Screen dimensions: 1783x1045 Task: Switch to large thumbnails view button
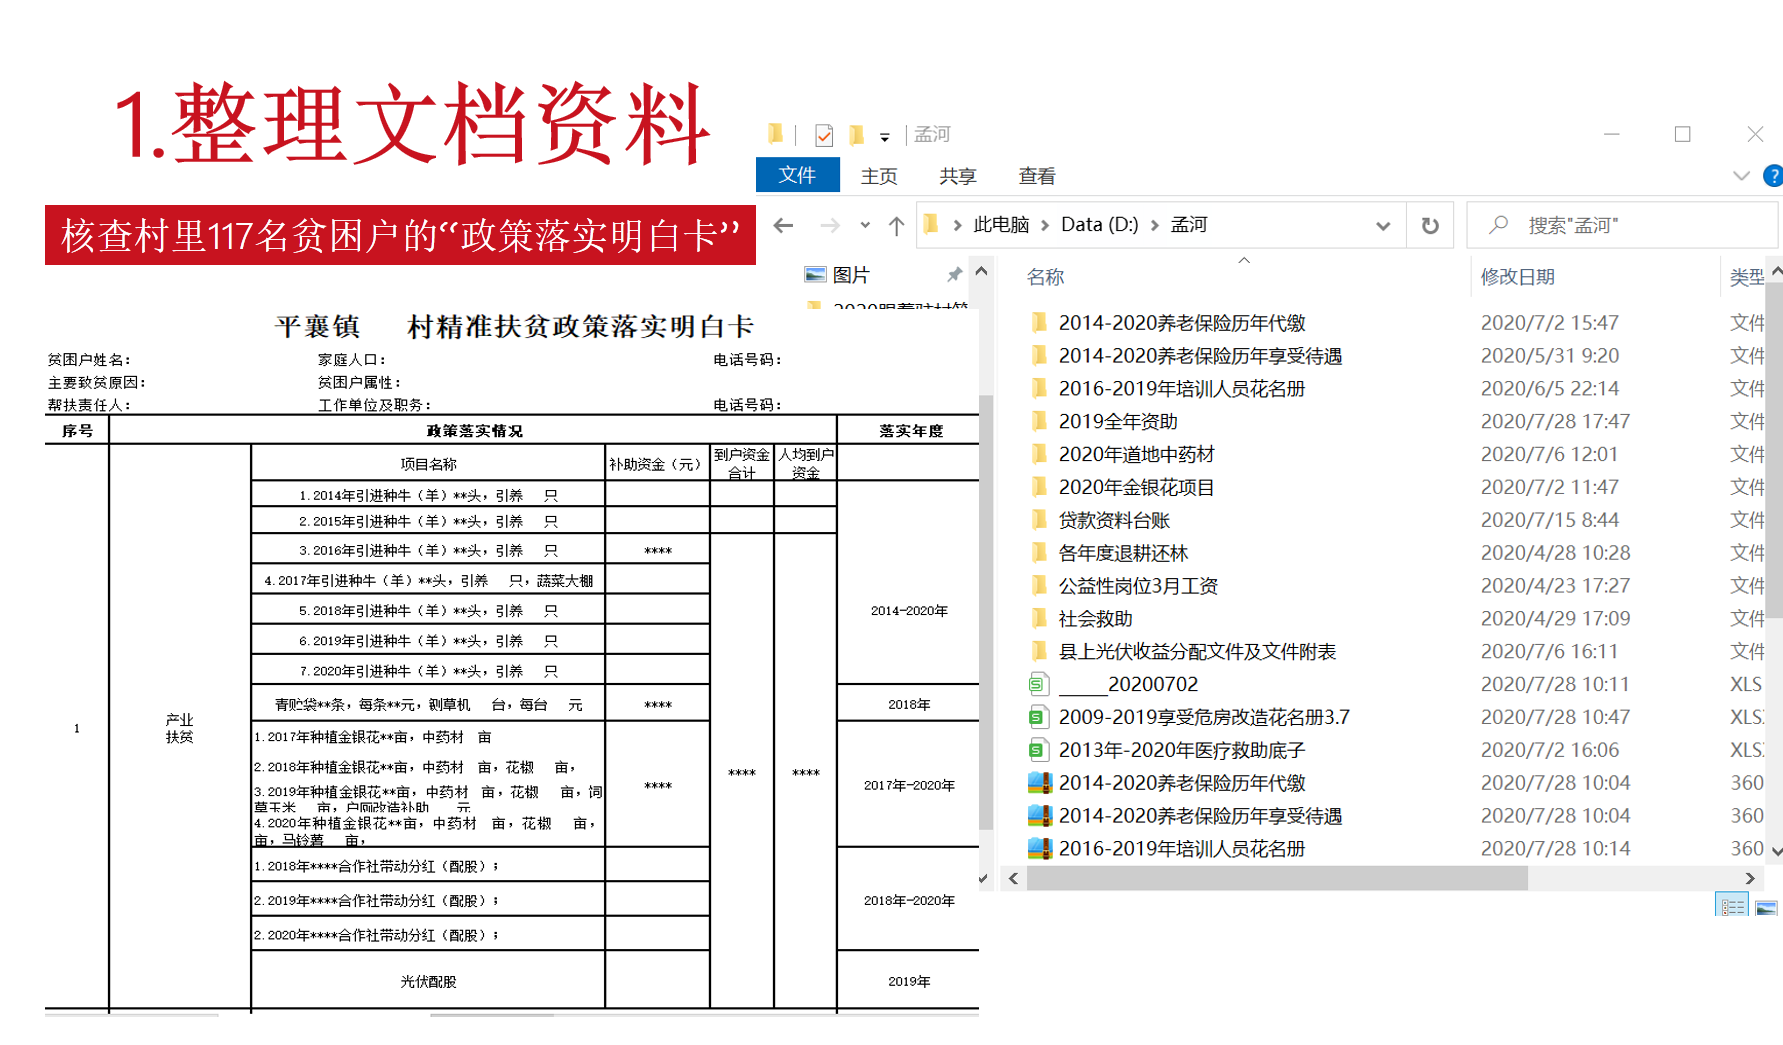coord(1767,907)
